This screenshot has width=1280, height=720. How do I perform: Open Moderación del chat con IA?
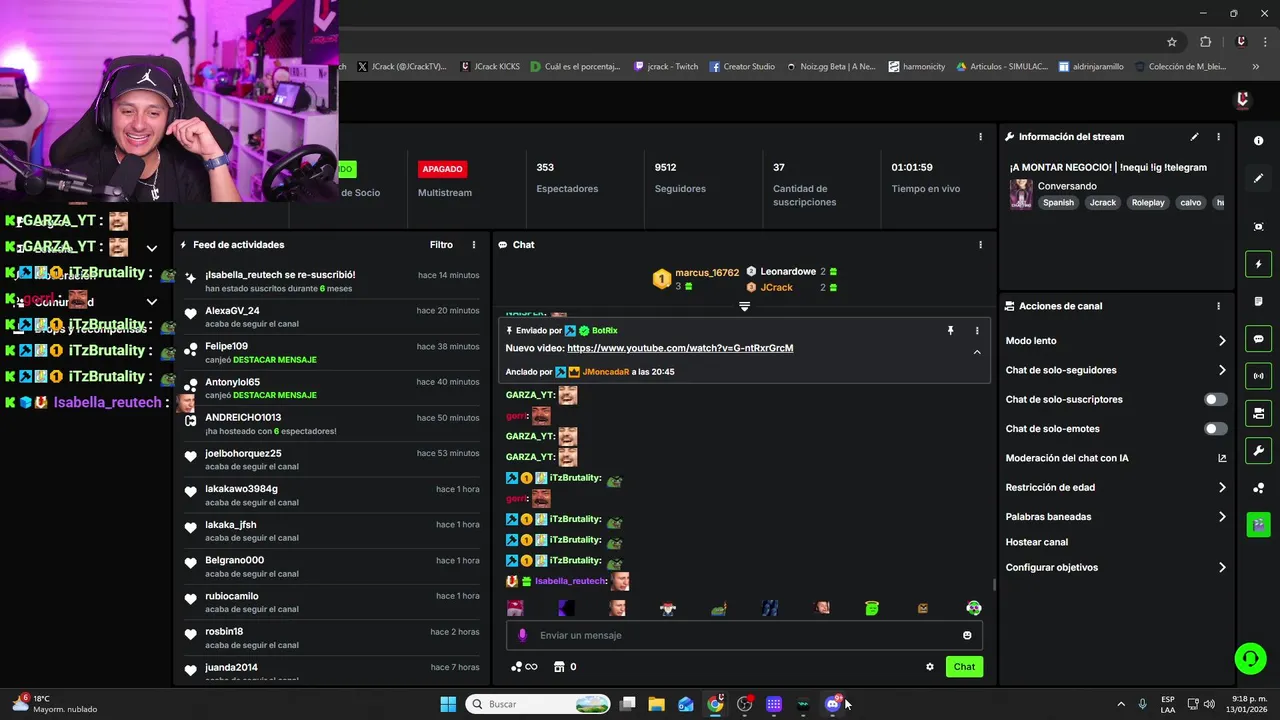1115,458
